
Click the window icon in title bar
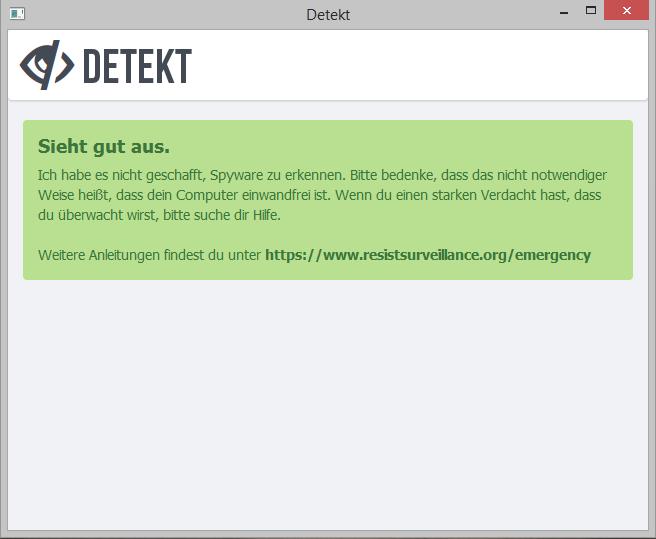[17, 14]
